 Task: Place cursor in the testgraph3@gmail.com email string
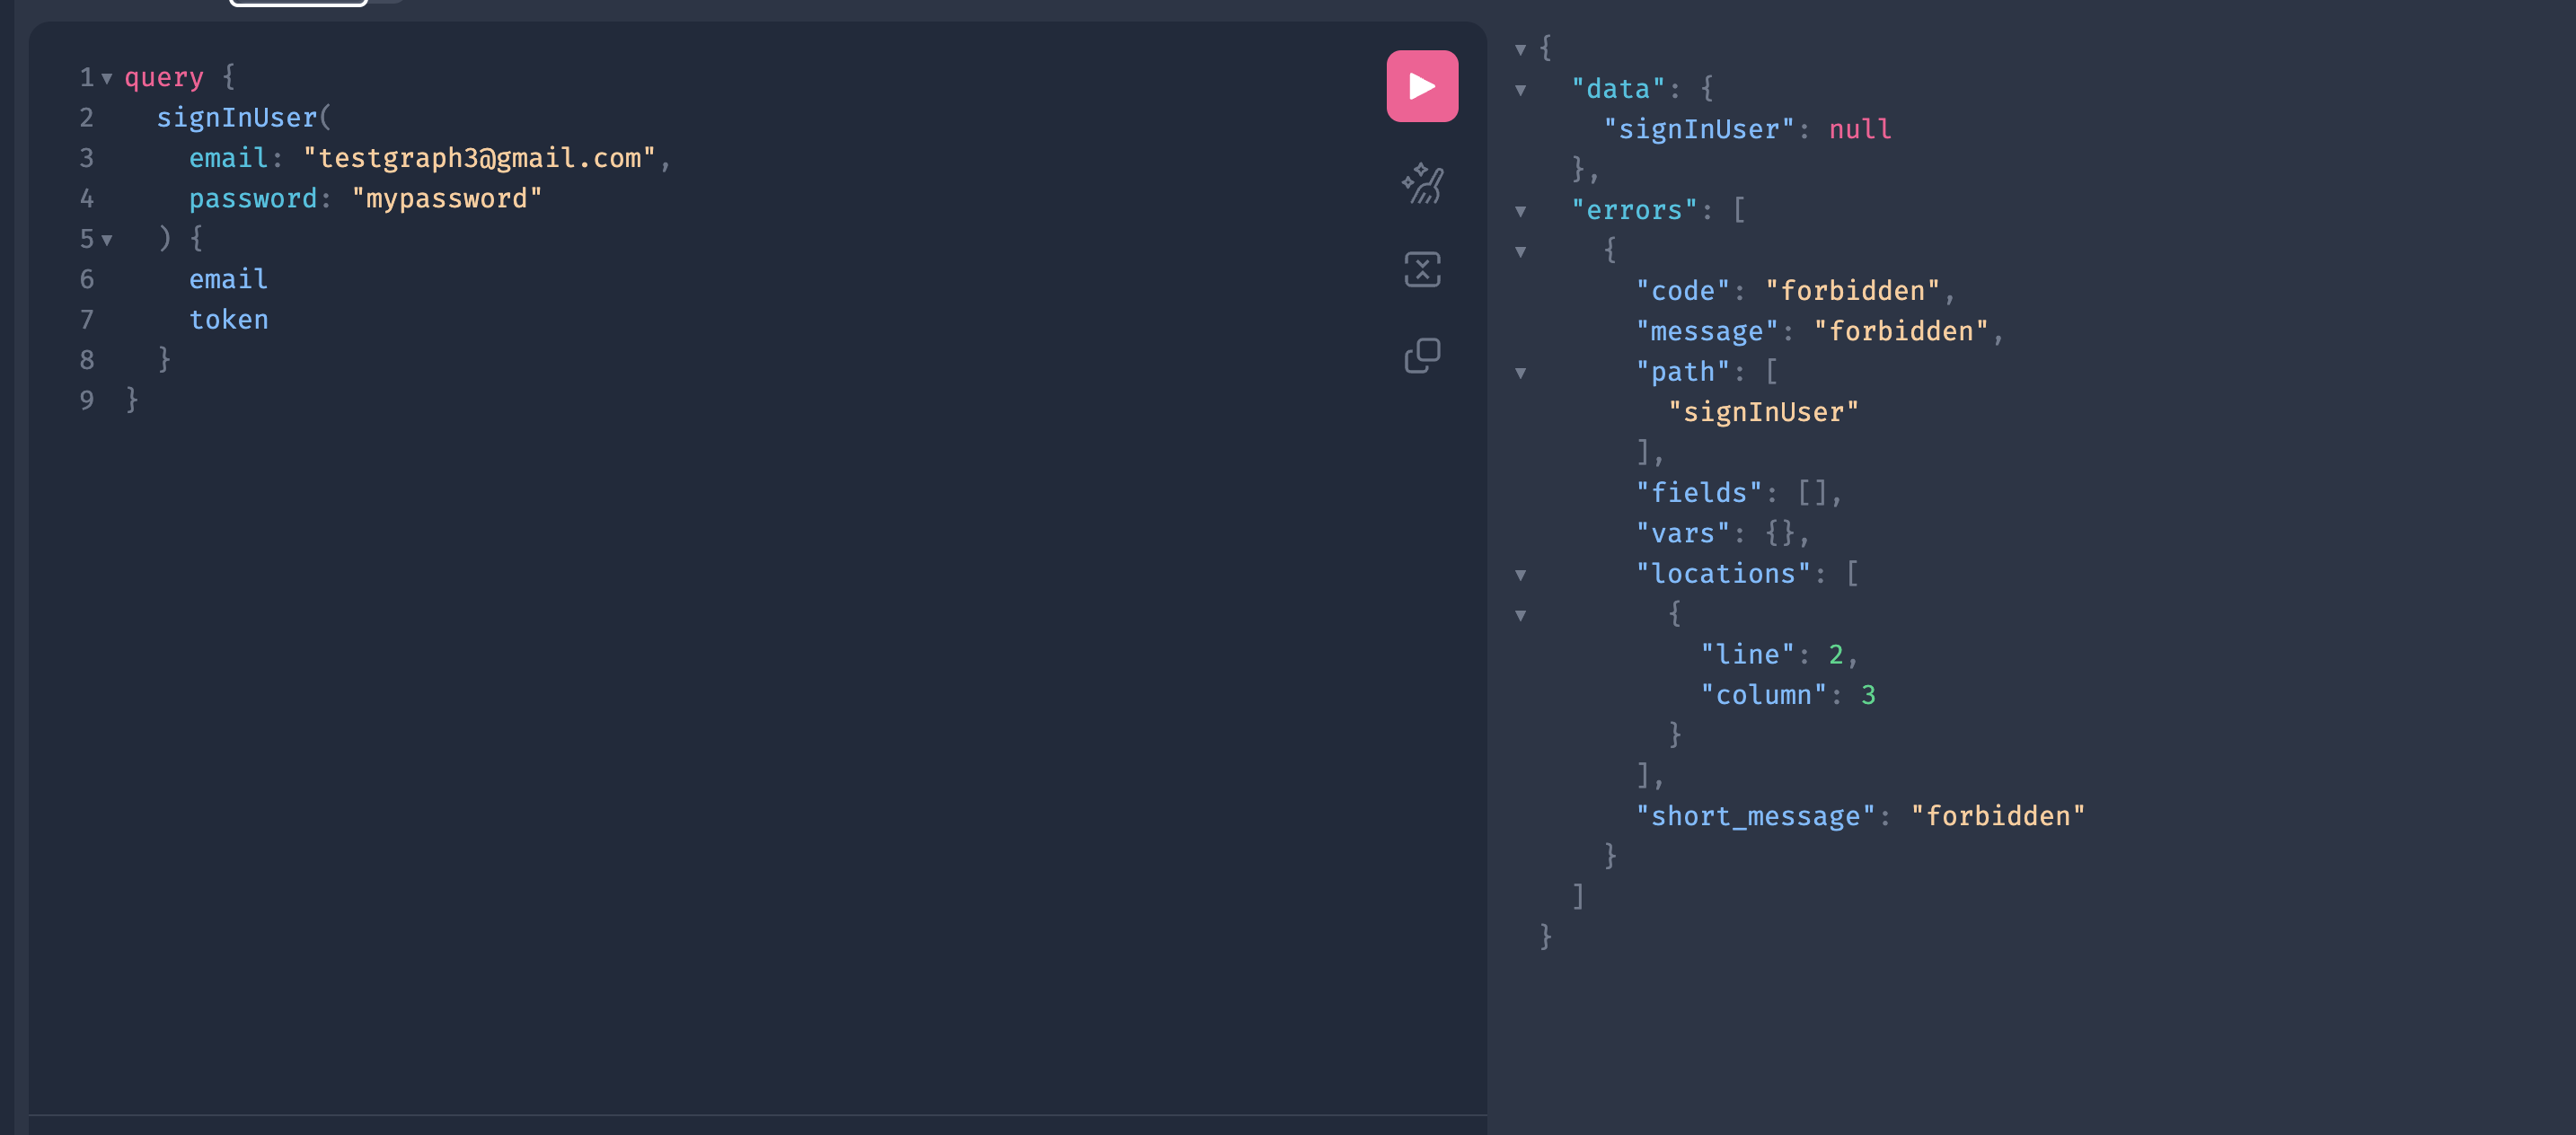[x=479, y=158]
